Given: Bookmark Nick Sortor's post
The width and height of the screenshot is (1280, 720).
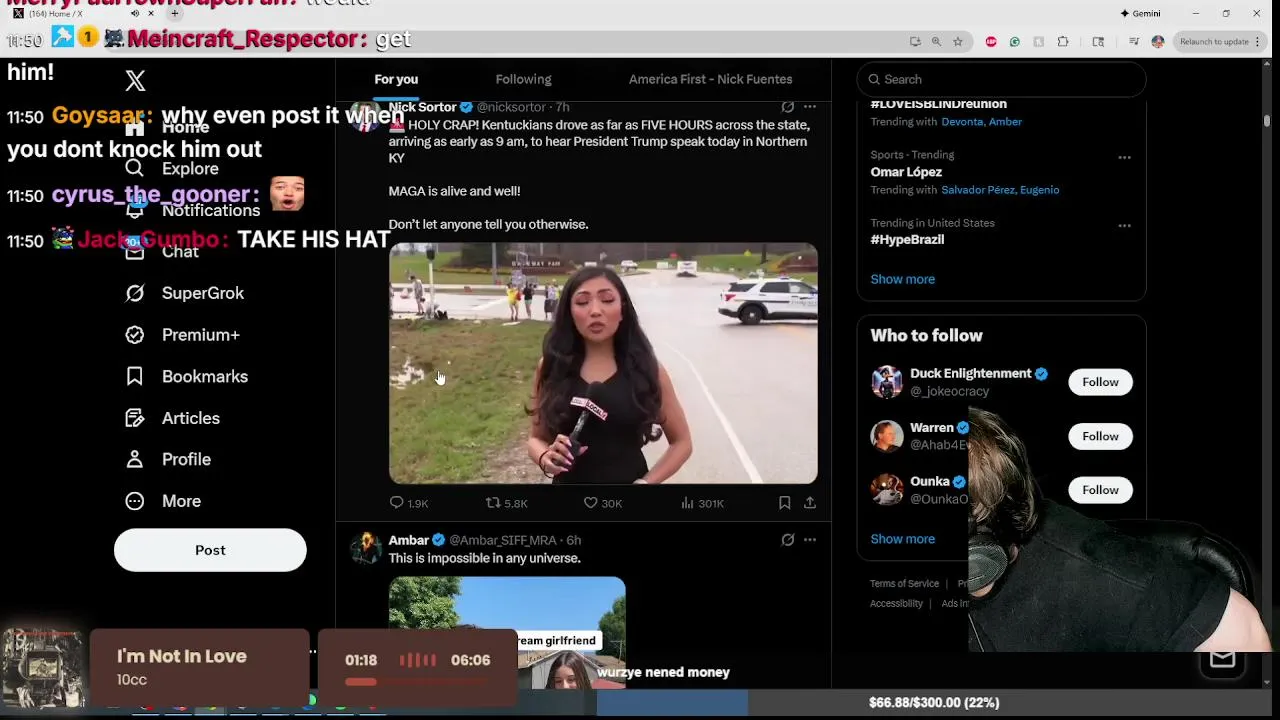Looking at the screenshot, I should (785, 503).
